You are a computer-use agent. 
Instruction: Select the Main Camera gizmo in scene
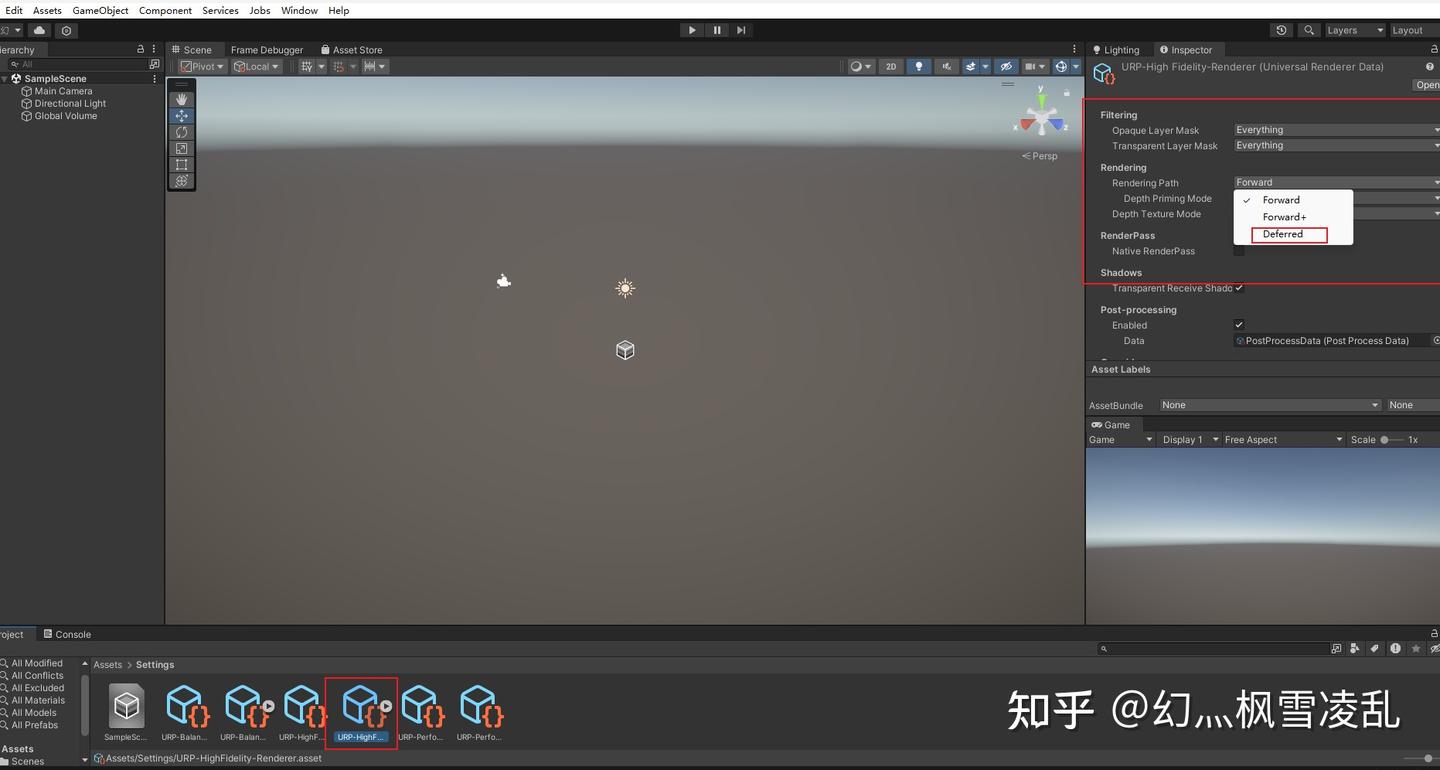pos(504,281)
